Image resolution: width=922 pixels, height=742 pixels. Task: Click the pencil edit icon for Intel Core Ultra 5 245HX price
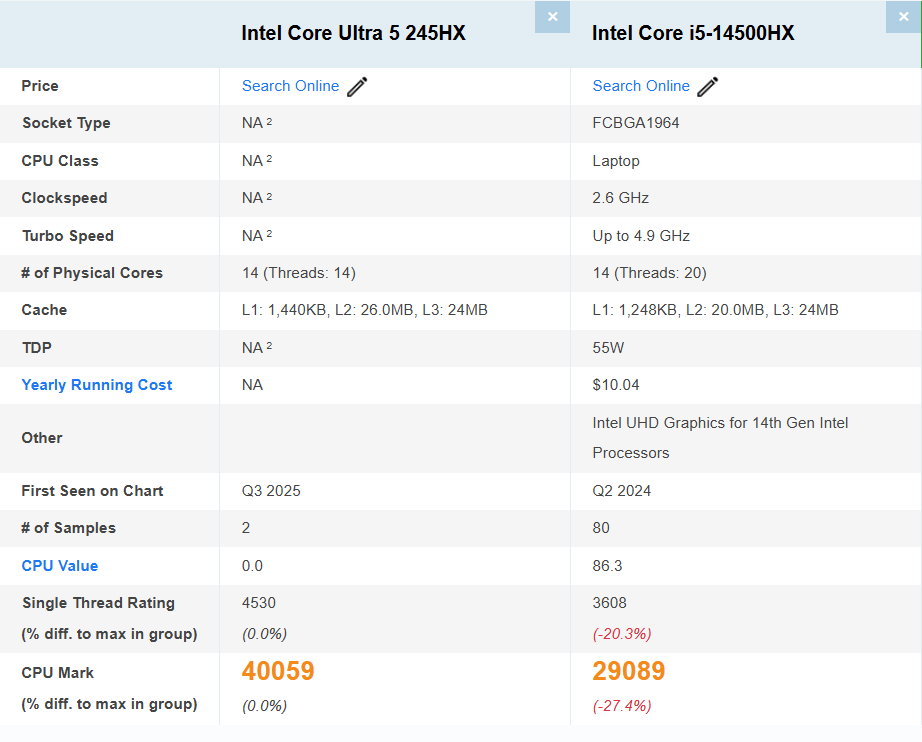357,86
